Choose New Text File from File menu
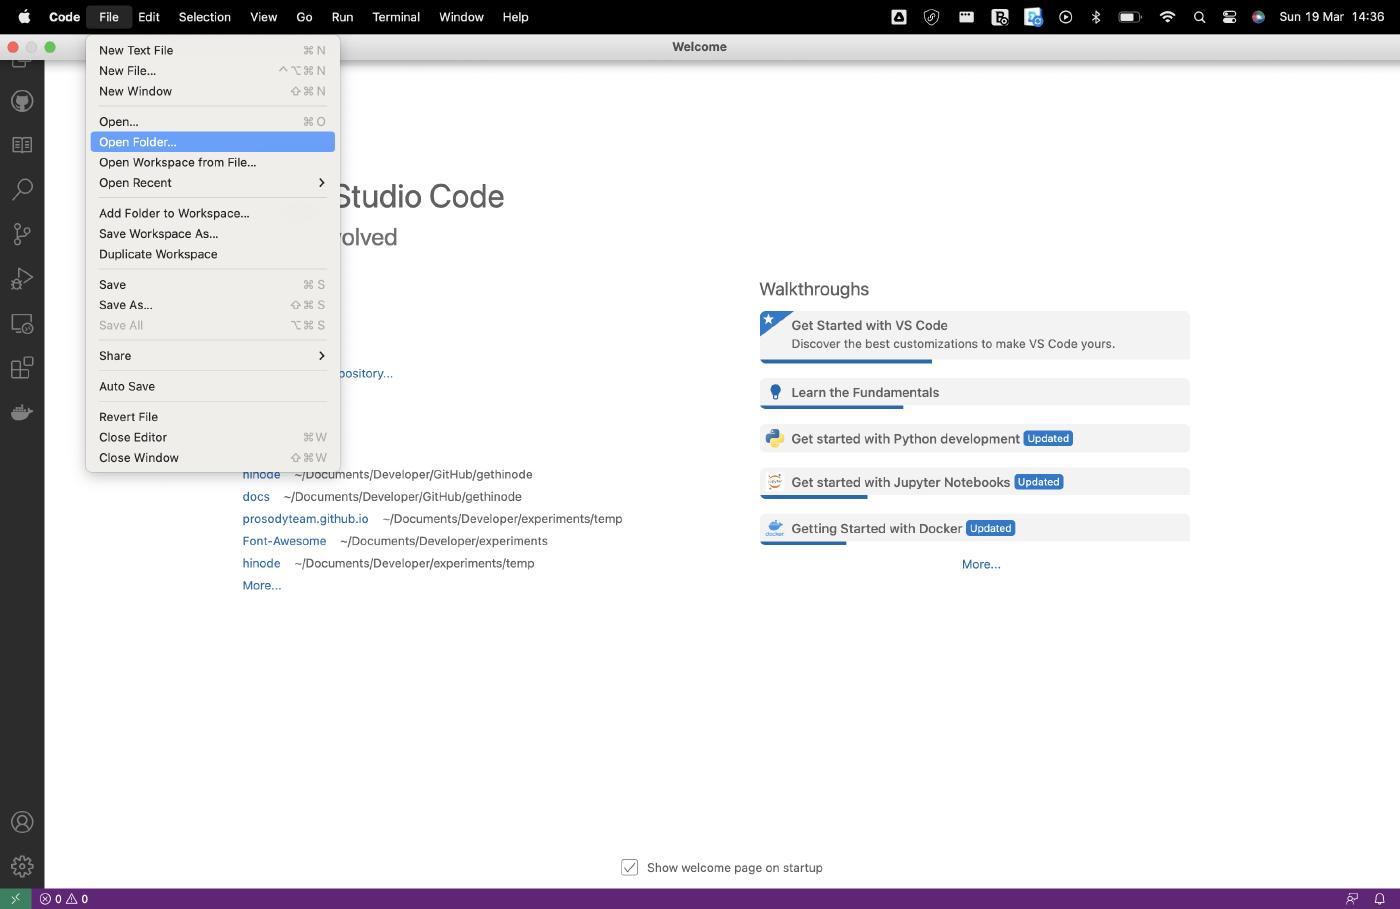The image size is (1400, 909). pos(212,50)
